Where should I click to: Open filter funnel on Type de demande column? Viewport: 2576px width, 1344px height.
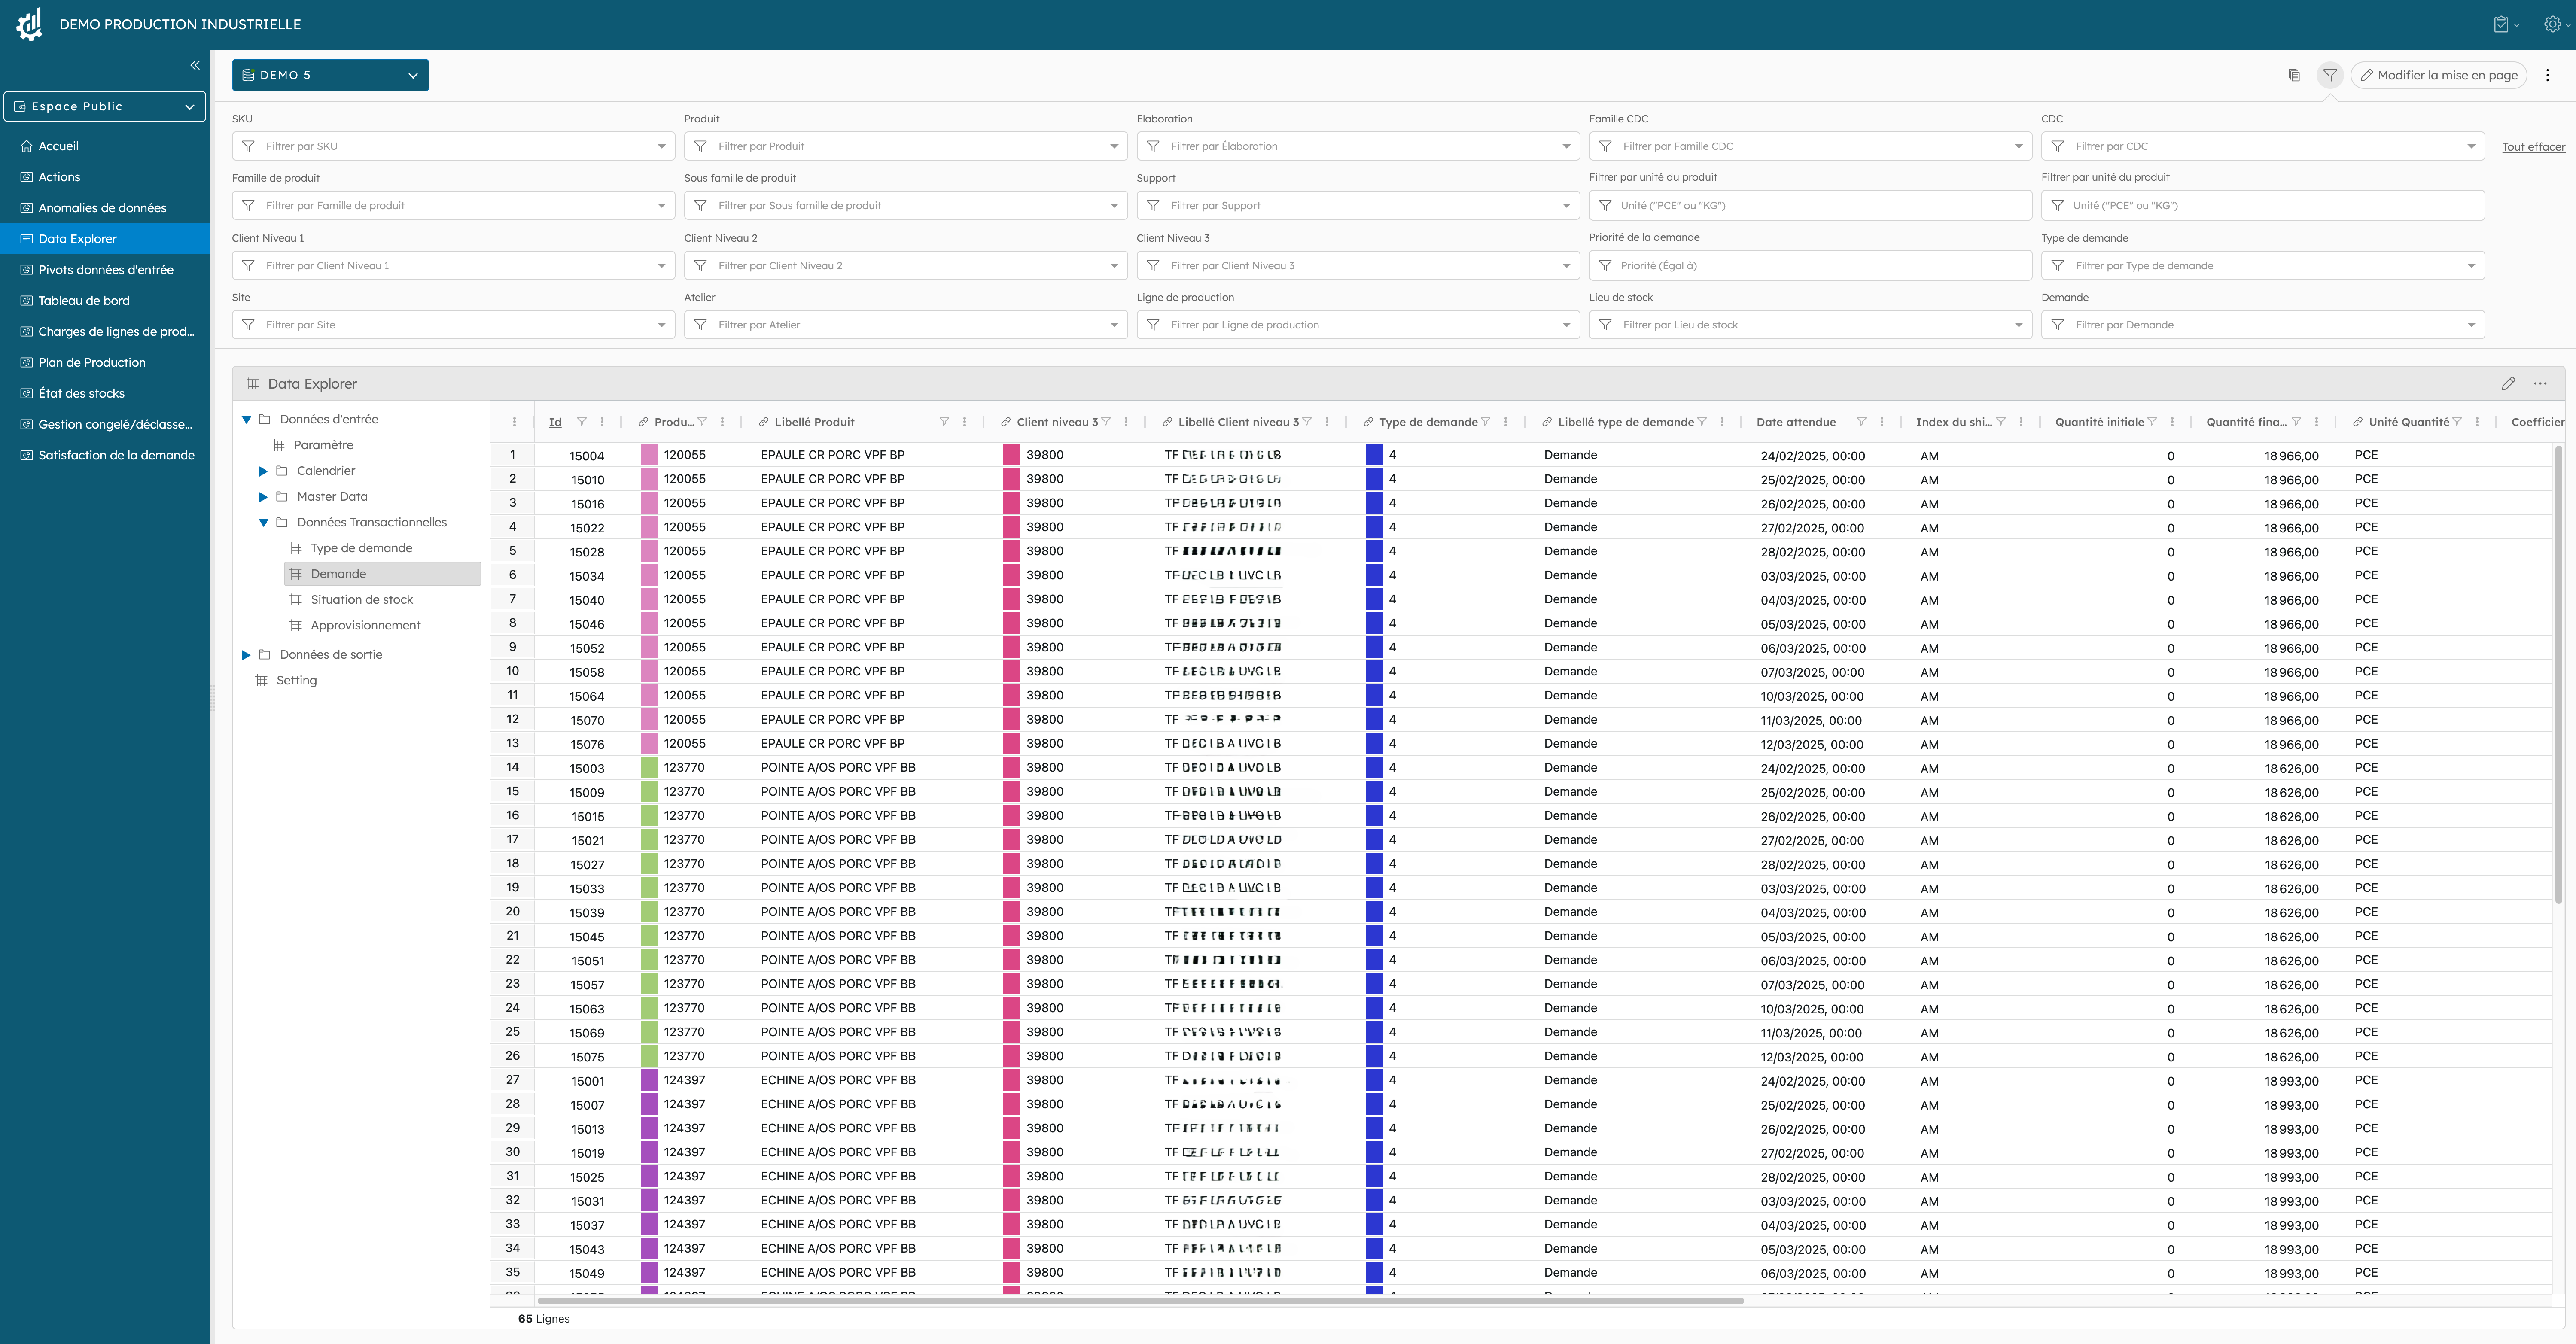[x=1485, y=422]
